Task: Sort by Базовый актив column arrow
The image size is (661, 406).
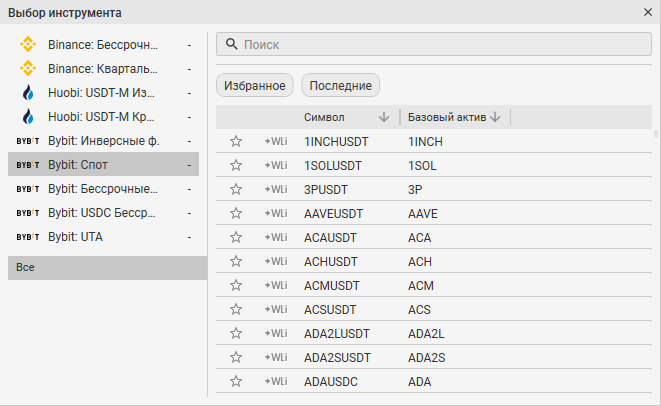Action: point(496,117)
